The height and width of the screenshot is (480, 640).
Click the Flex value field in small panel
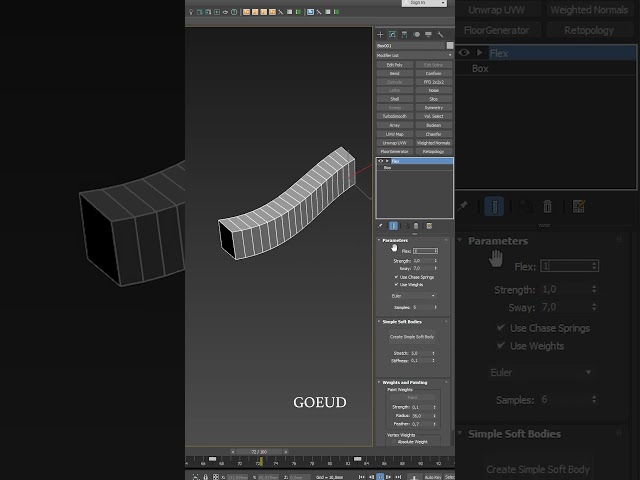(423, 251)
